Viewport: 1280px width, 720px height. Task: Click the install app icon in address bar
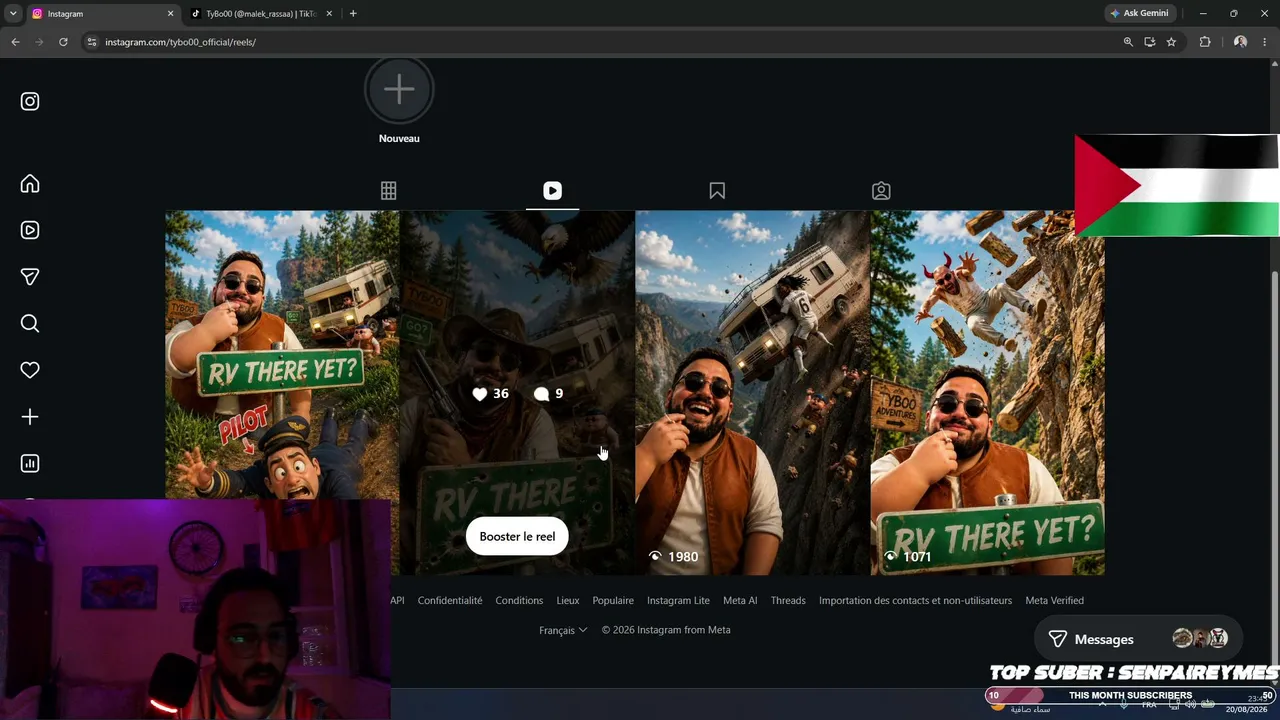(1150, 42)
